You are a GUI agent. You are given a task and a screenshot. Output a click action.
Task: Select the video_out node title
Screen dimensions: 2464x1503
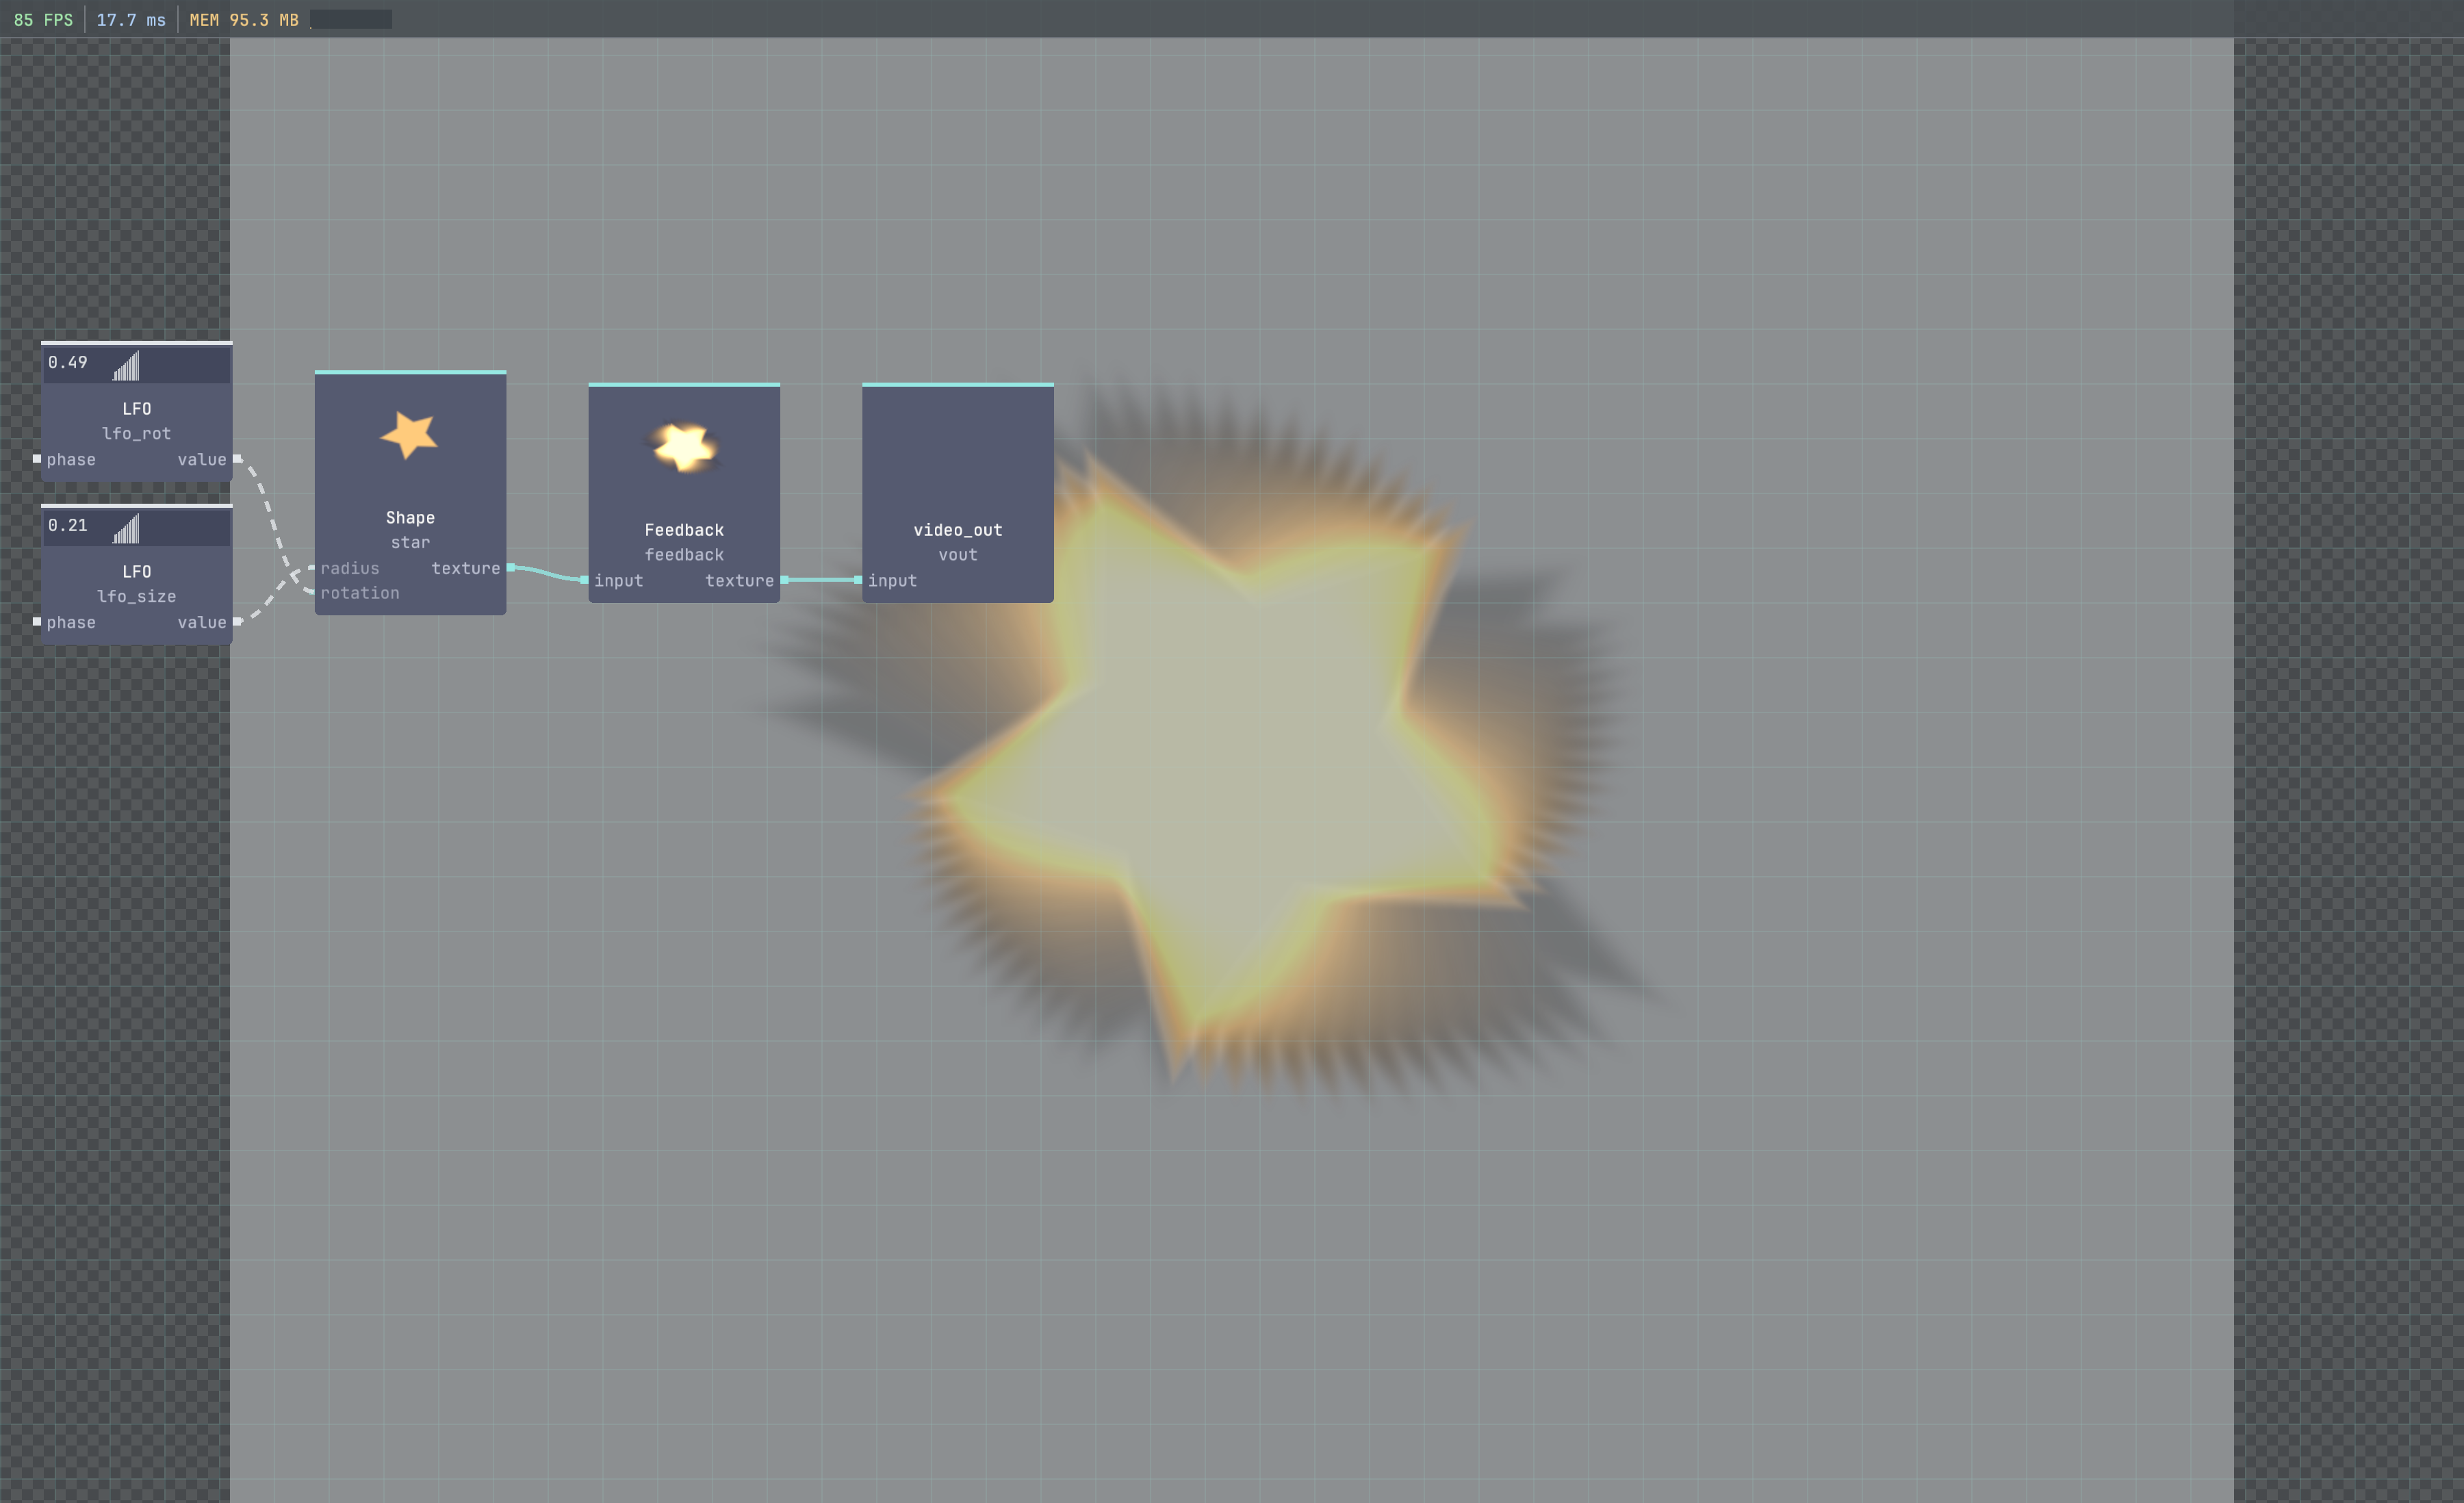pyautogui.click(x=958, y=530)
